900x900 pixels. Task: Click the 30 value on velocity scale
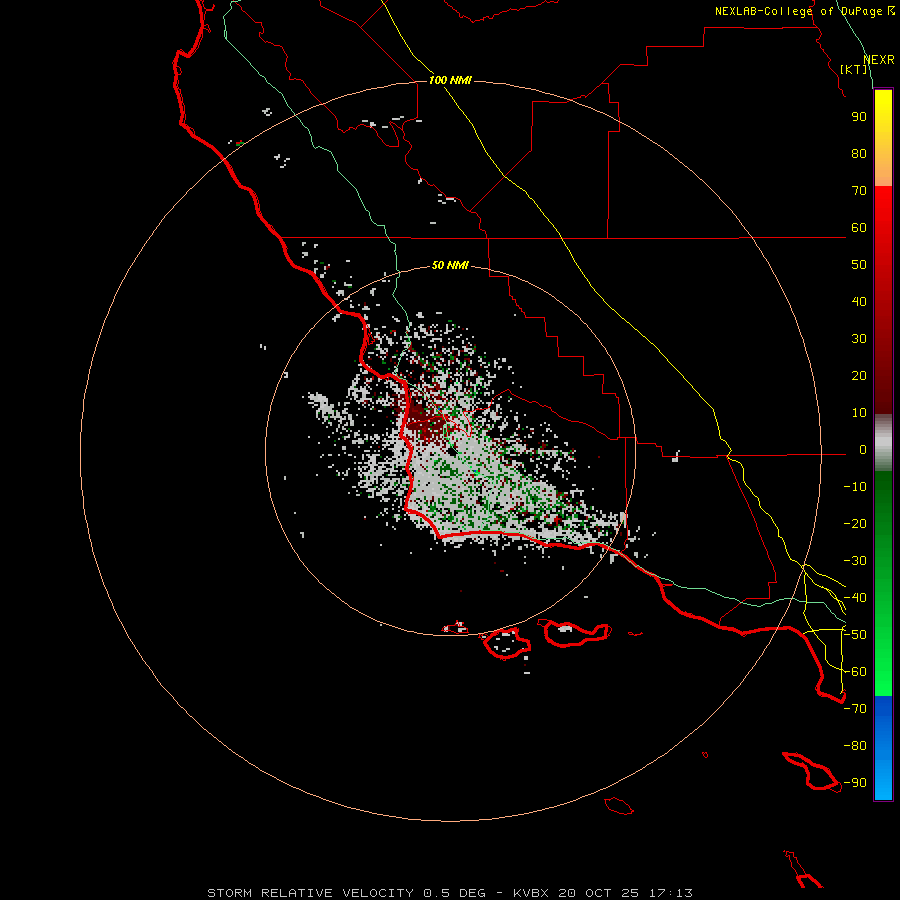859,339
